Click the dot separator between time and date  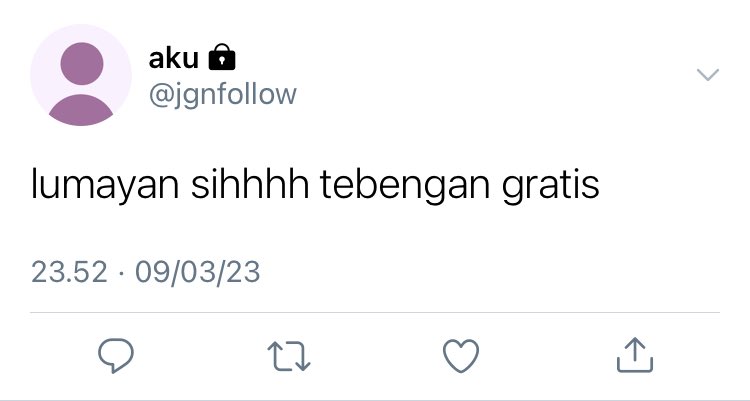(x=121, y=274)
